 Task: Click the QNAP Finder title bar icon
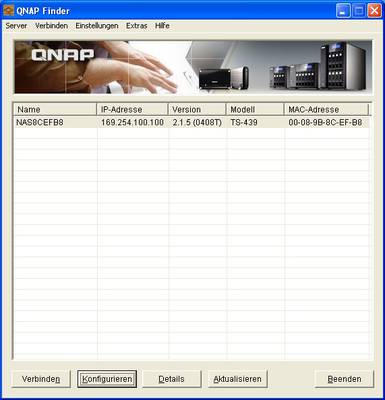click(8, 11)
